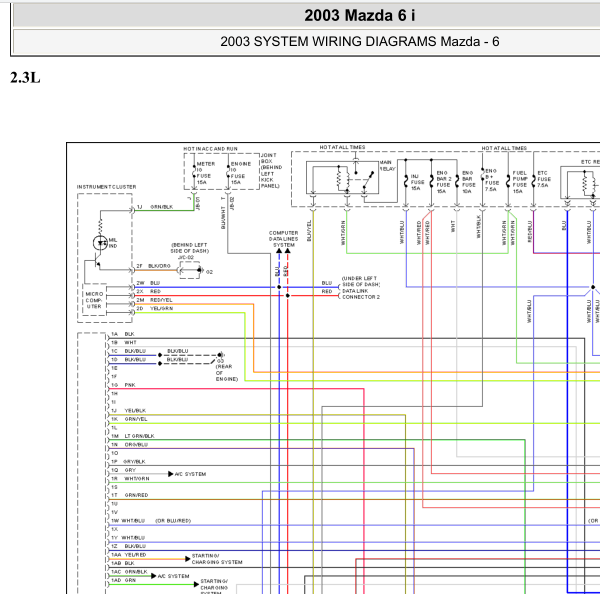Click the 'FUEL PUMP FUSE 15A' label
The width and height of the screenshot is (600, 594).
coord(520,182)
